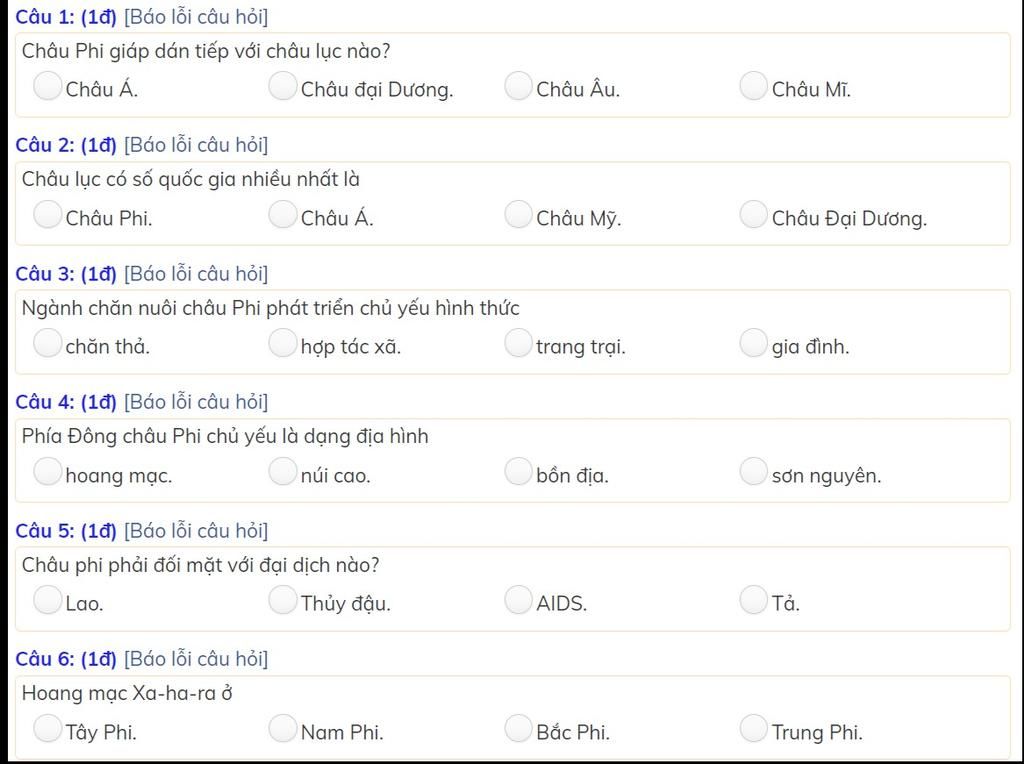Select the 'Châu Á.' answer for Câu 1
The image size is (1024, 764).
coord(48,86)
